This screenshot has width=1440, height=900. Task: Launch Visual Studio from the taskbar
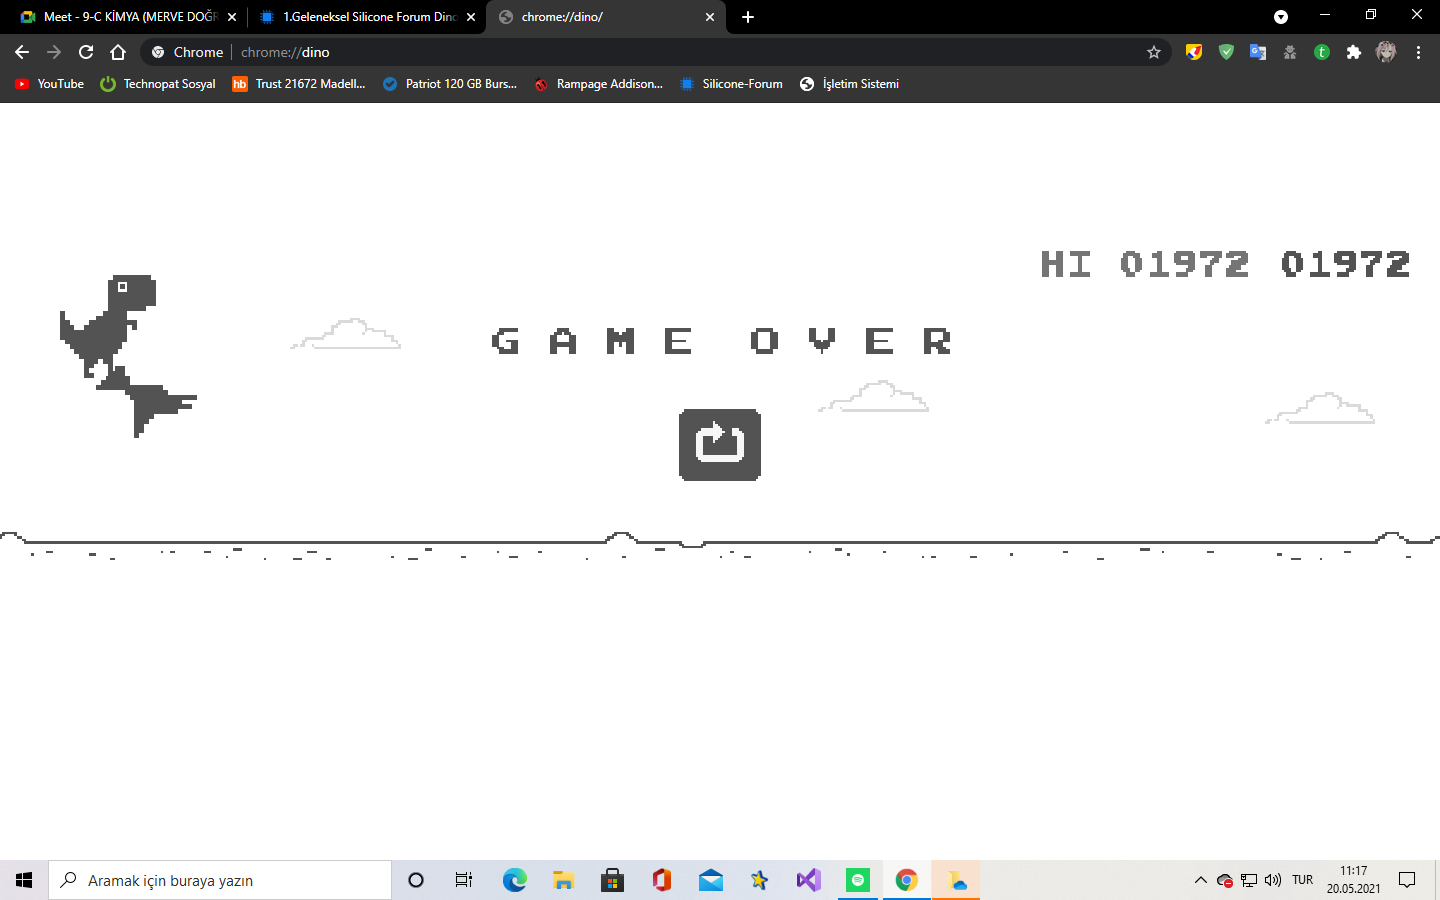coord(808,880)
